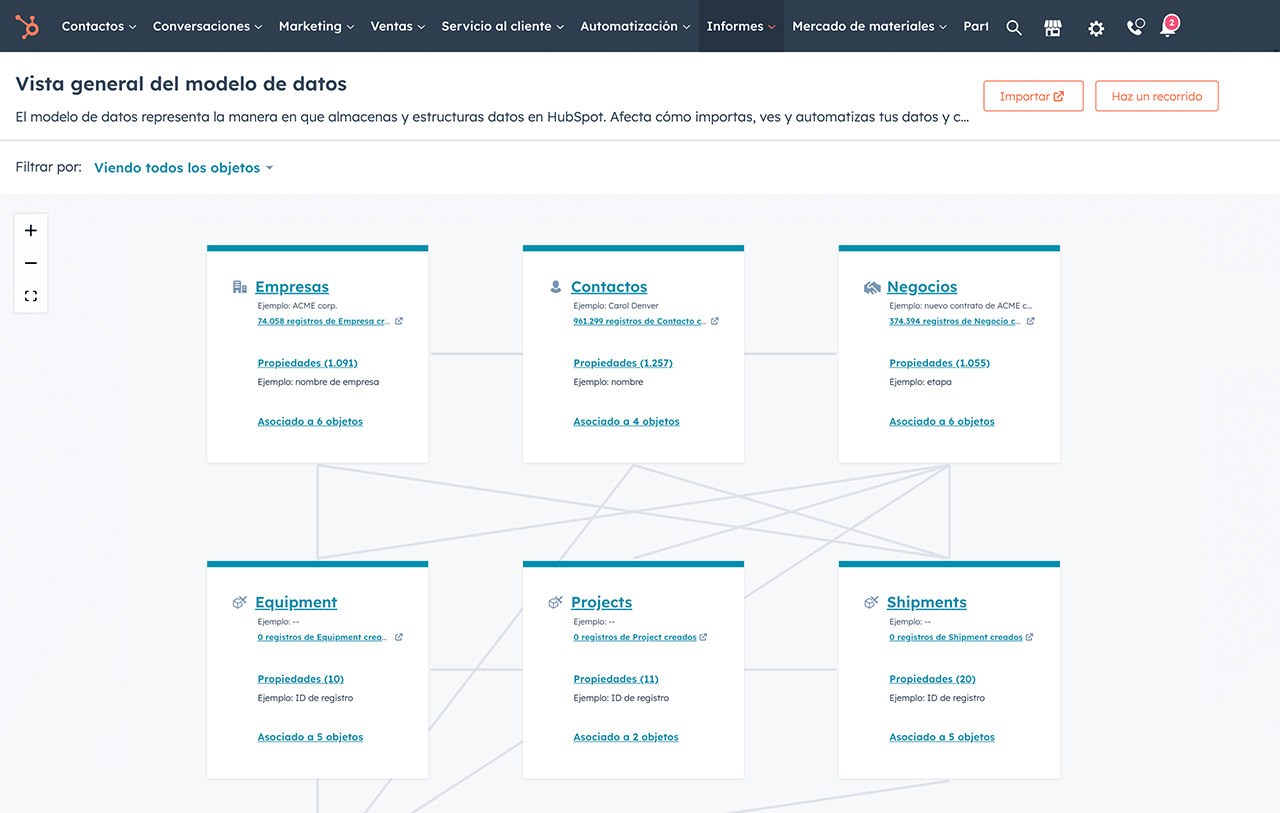Zoom out with the minus button
The height and width of the screenshot is (813, 1280).
click(x=31, y=263)
